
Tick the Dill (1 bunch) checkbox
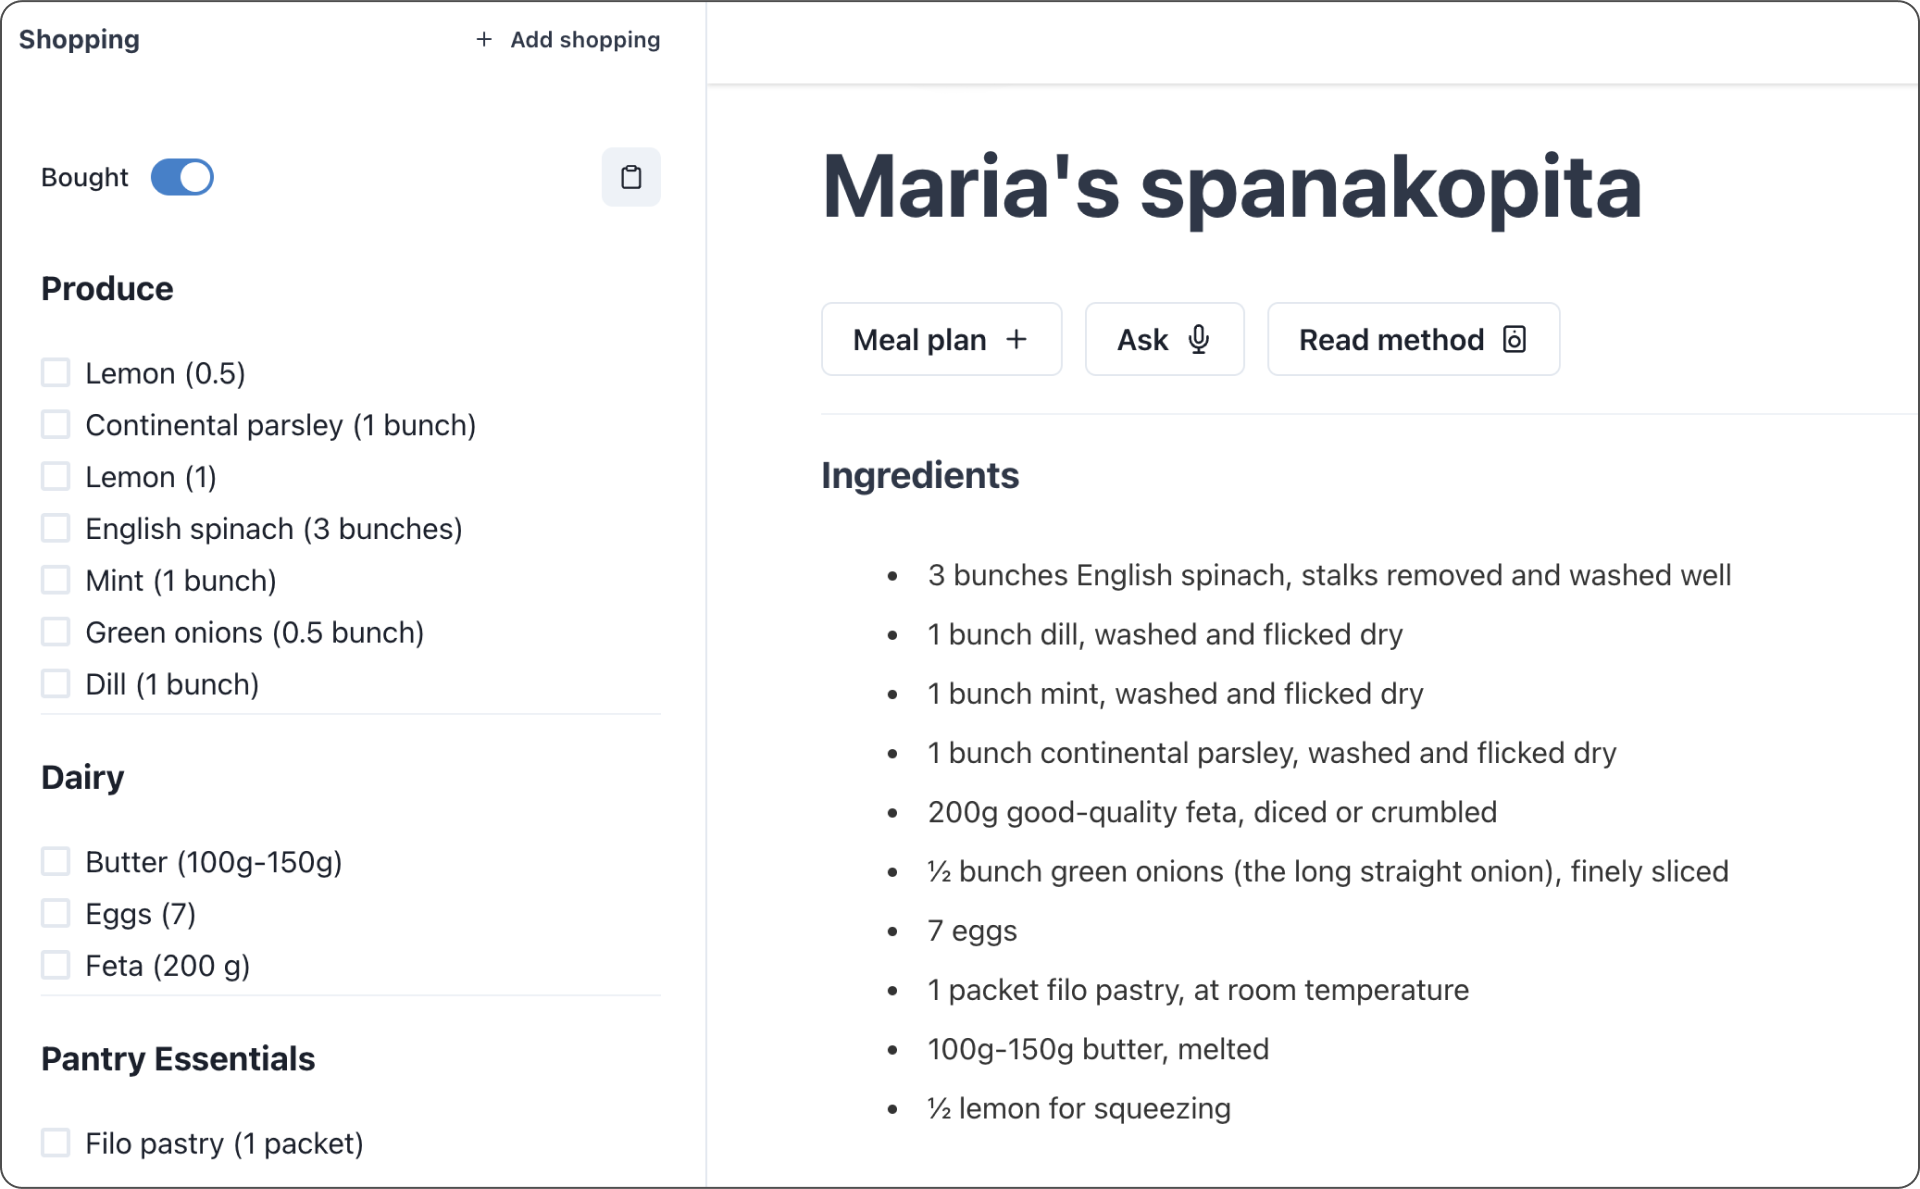tap(56, 684)
